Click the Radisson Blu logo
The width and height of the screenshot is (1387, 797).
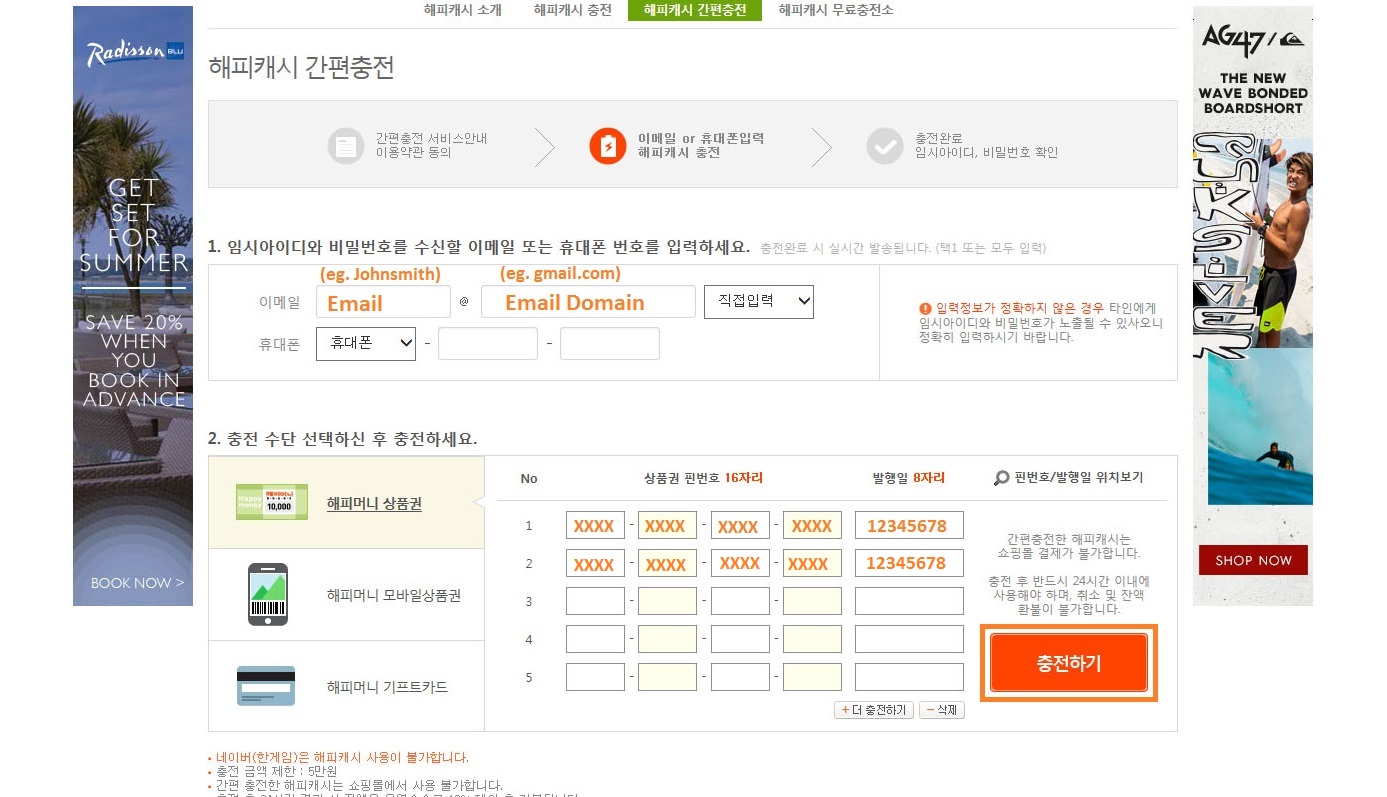pyautogui.click(x=133, y=54)
